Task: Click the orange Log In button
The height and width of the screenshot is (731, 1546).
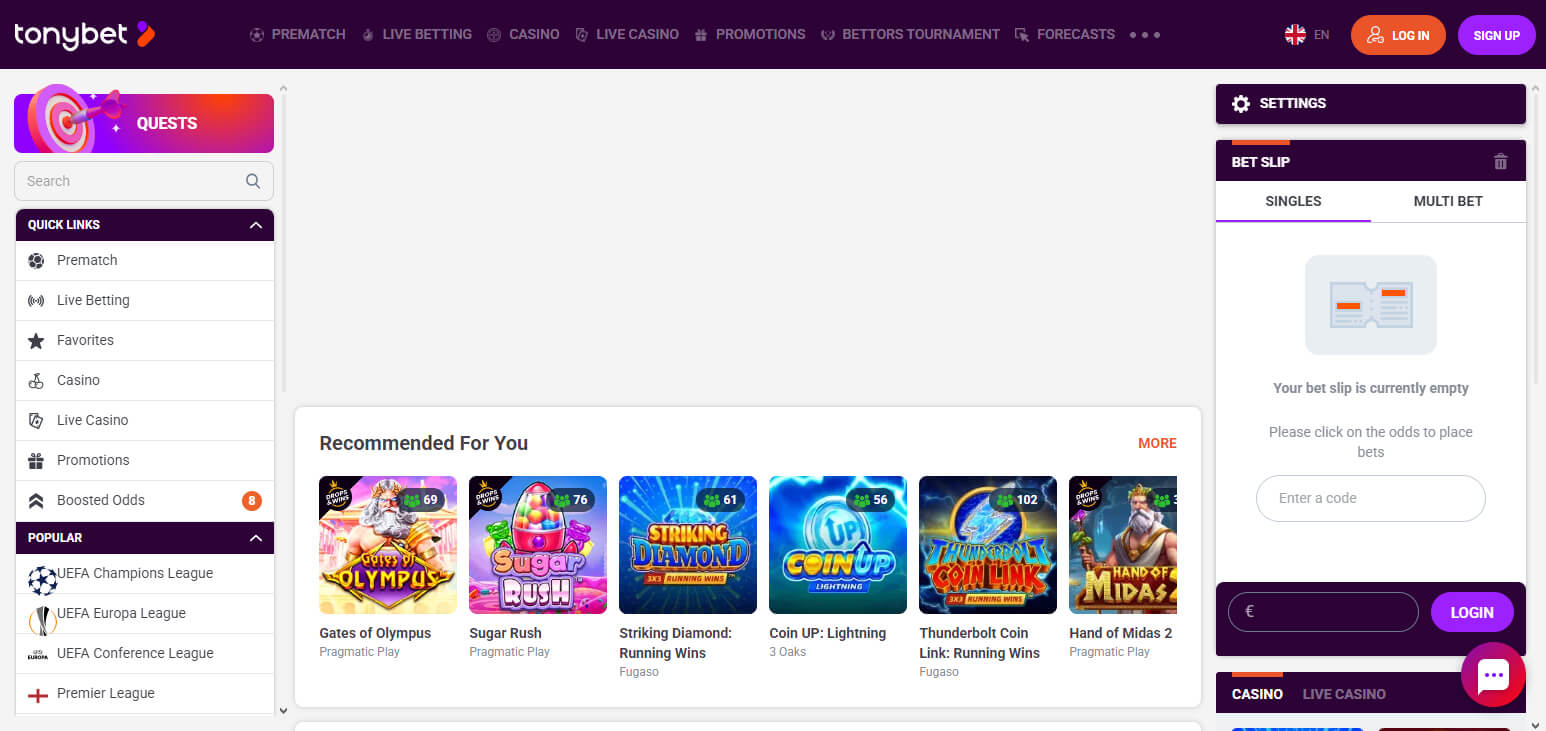Action: pyautogui.click(x=1398, y=35)
